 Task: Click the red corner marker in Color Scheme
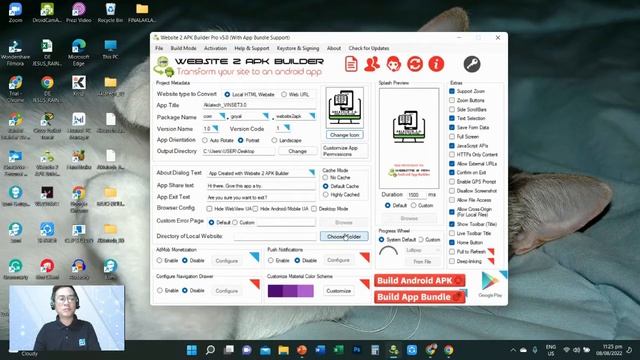click(365, 283)
